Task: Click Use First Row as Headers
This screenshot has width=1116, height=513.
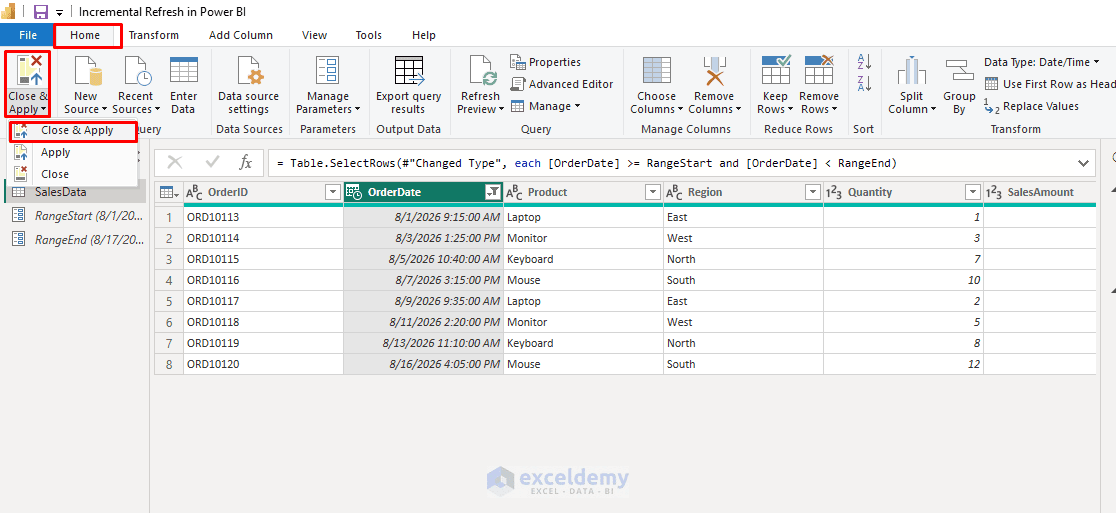Action: [1050, 84]
